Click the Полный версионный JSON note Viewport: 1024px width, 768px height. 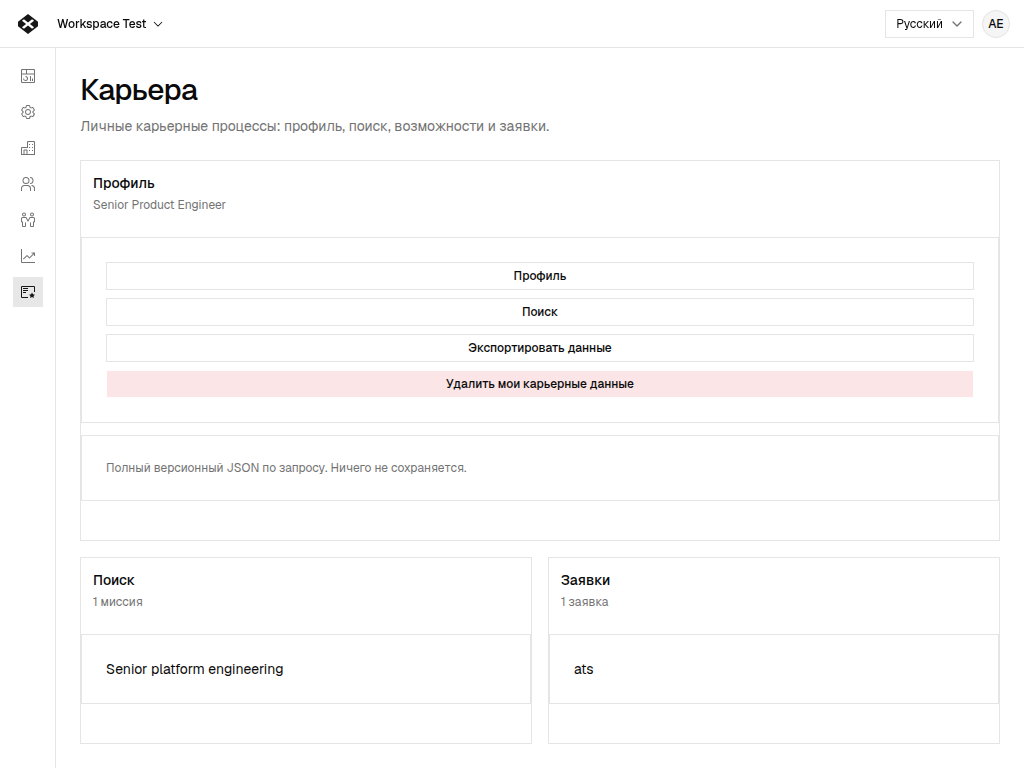click(286, 468)
